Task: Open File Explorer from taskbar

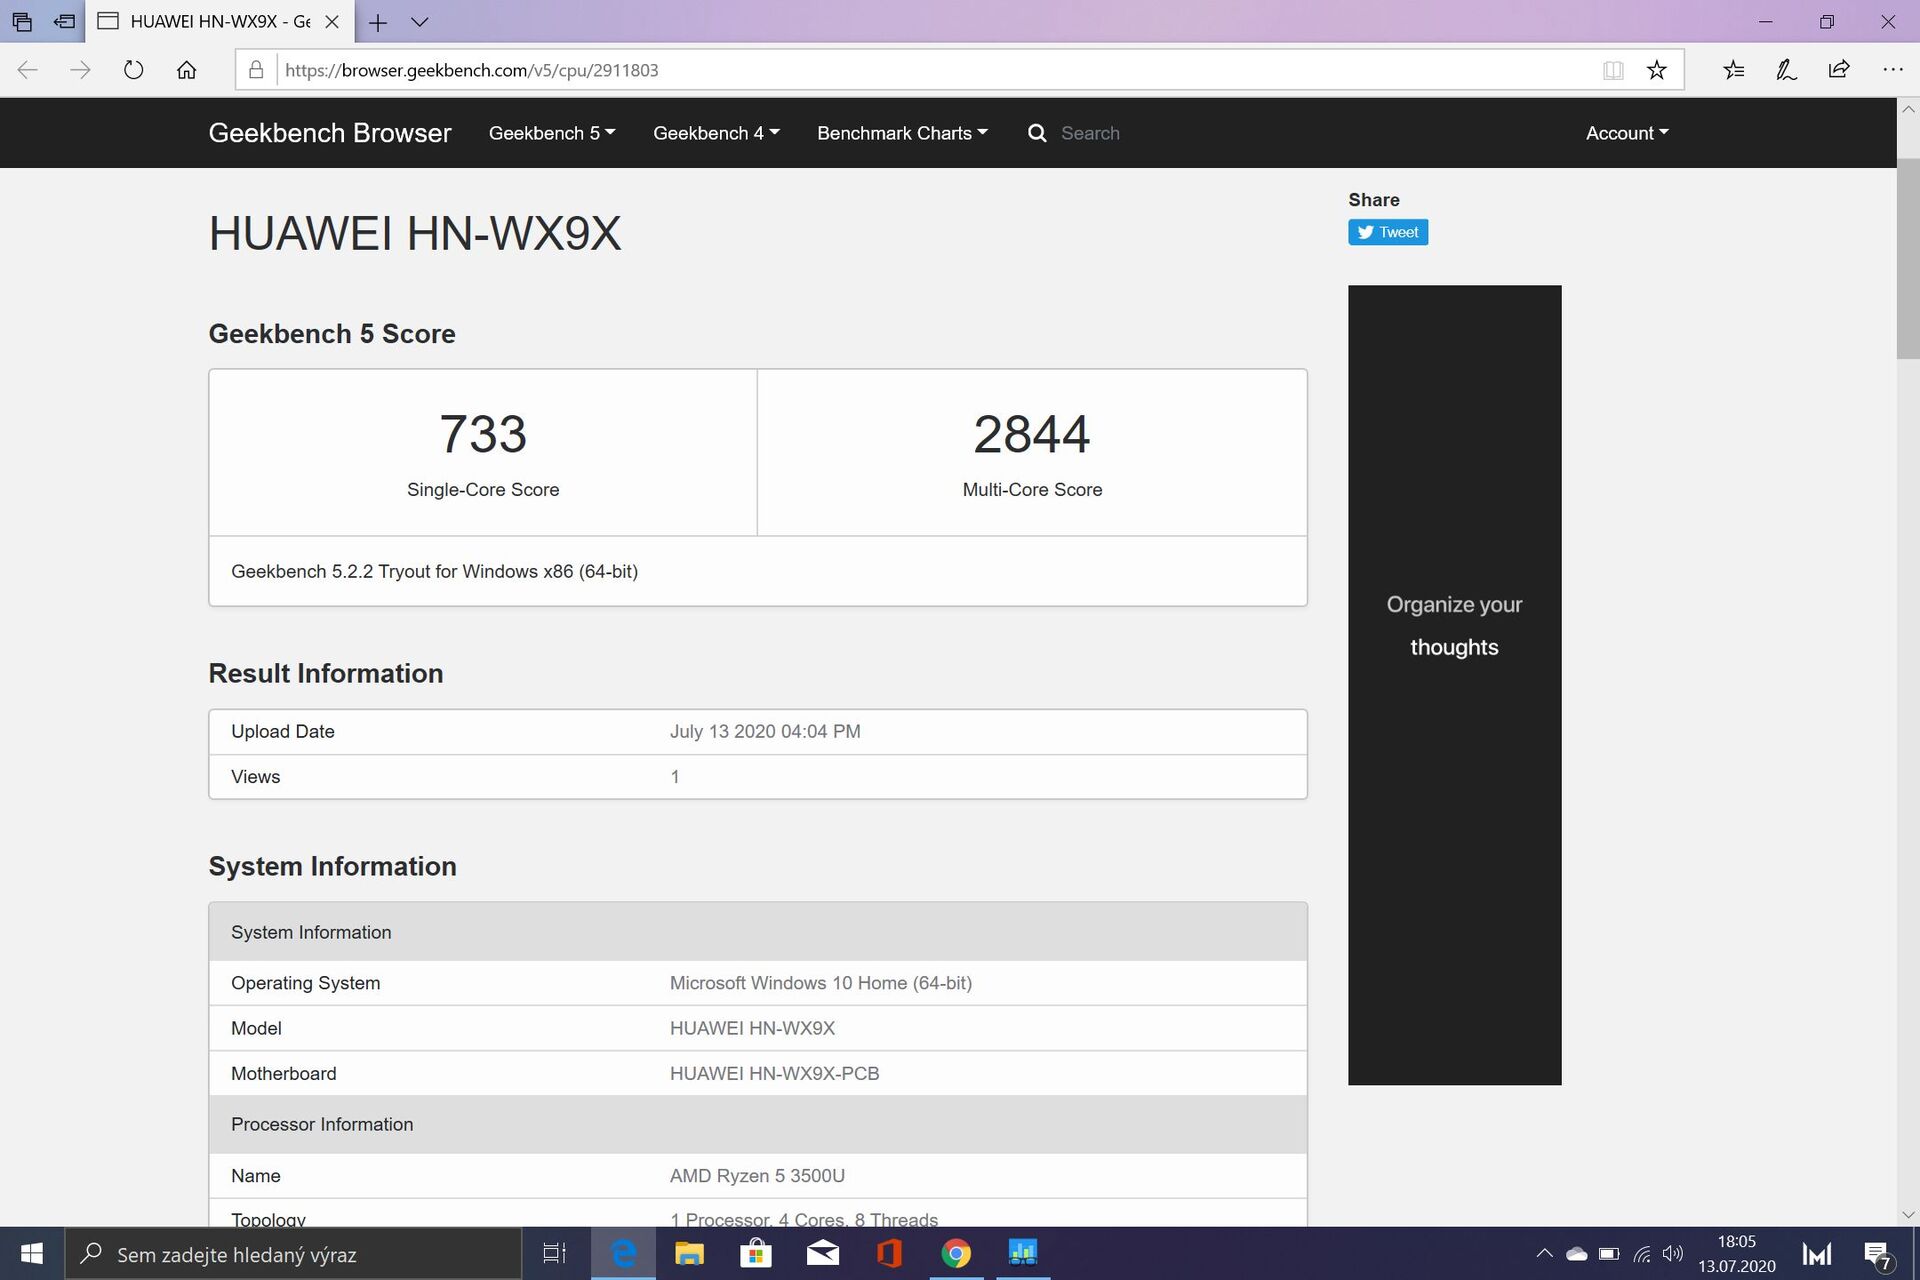Action: tap(689, 1253)
